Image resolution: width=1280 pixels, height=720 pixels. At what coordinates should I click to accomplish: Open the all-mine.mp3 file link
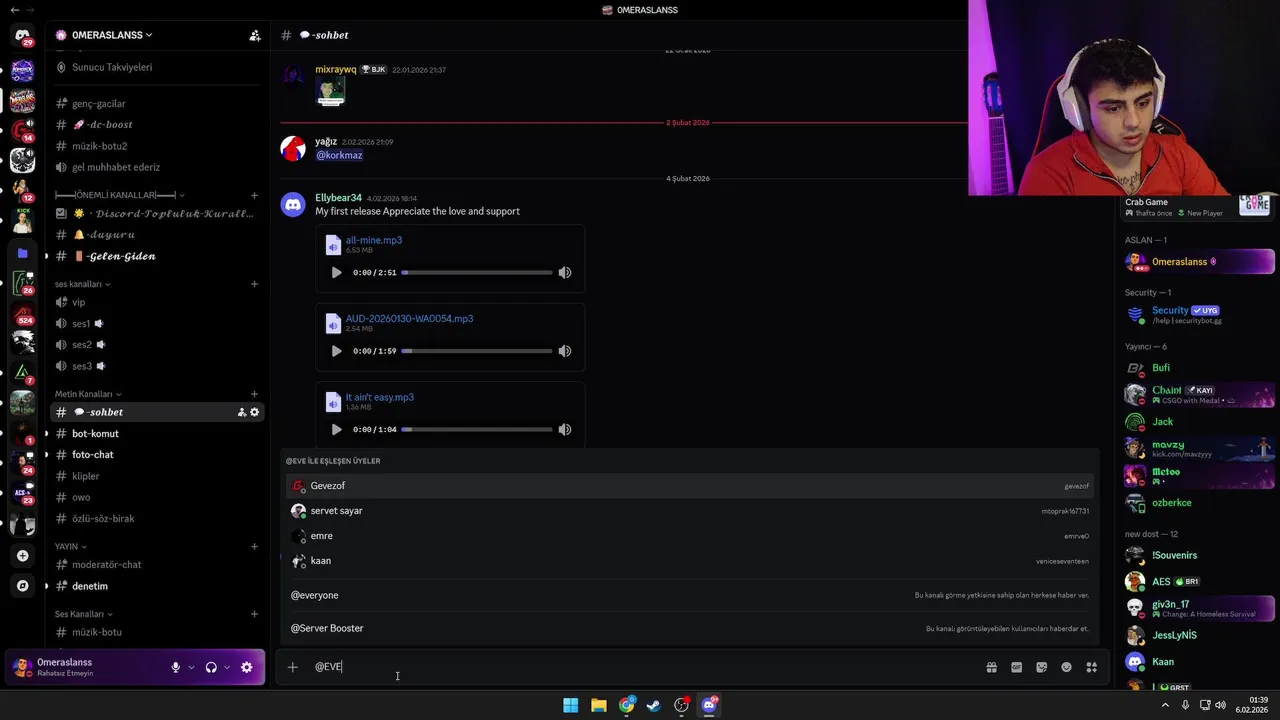click(x=374, y=240)
